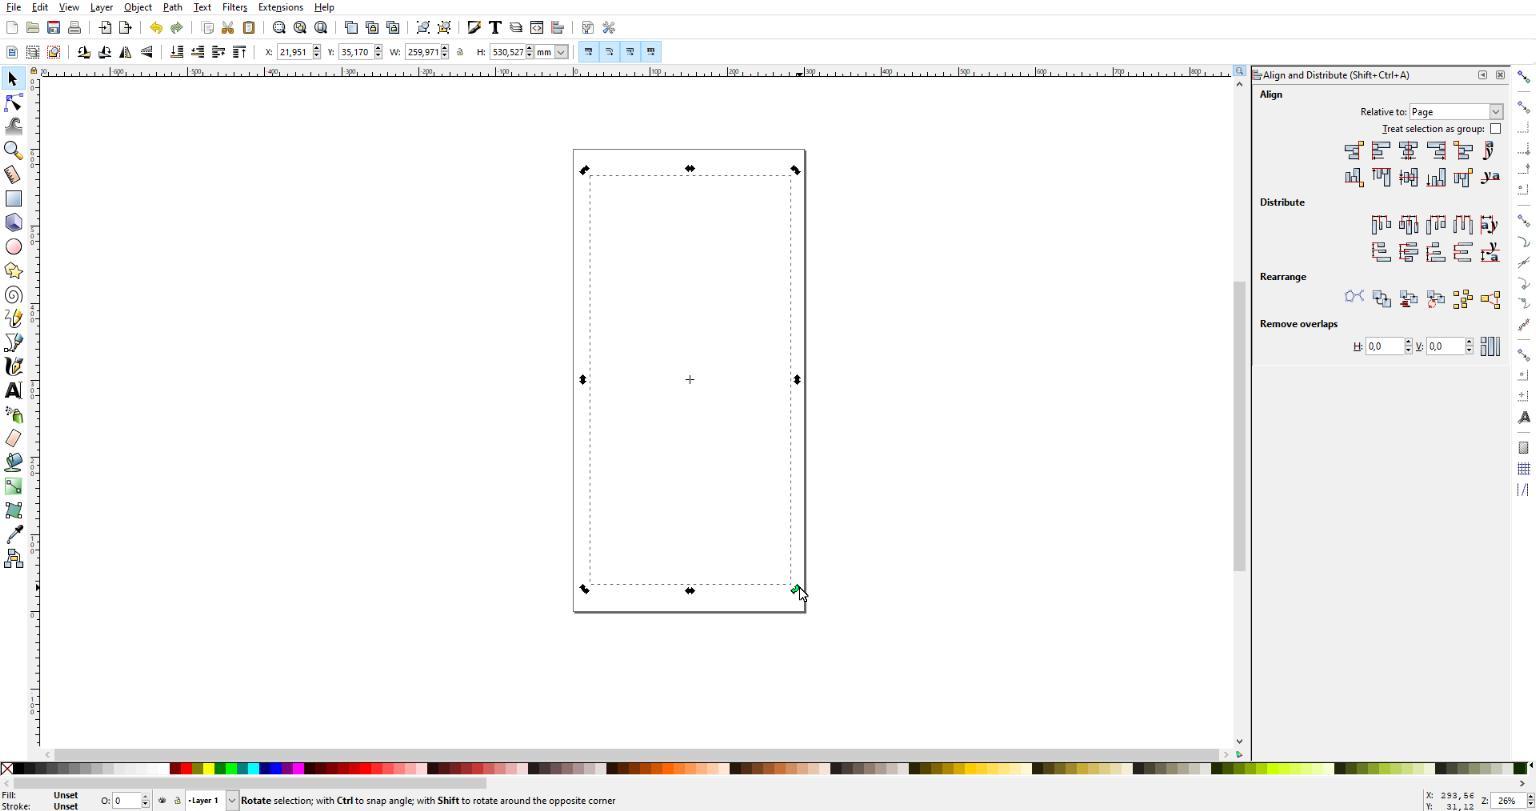Screen dimensions: 1536x811
Task: Open the Filters menu
Action: [234, 7]
